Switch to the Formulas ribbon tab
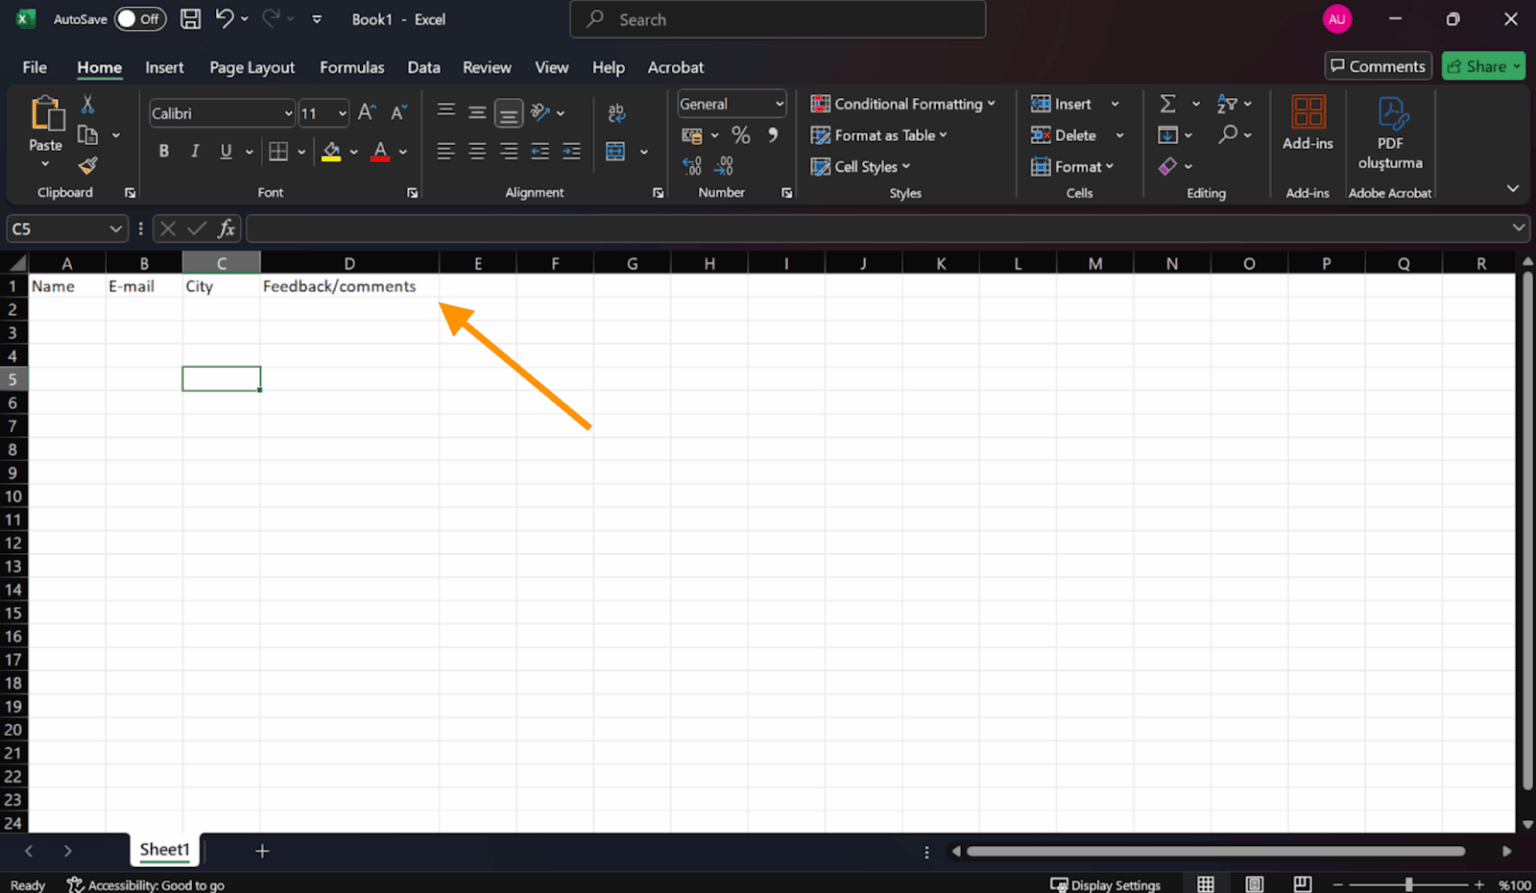This screenshot has width=1536, height=893. pyautogui.click(x=352, y=67)
